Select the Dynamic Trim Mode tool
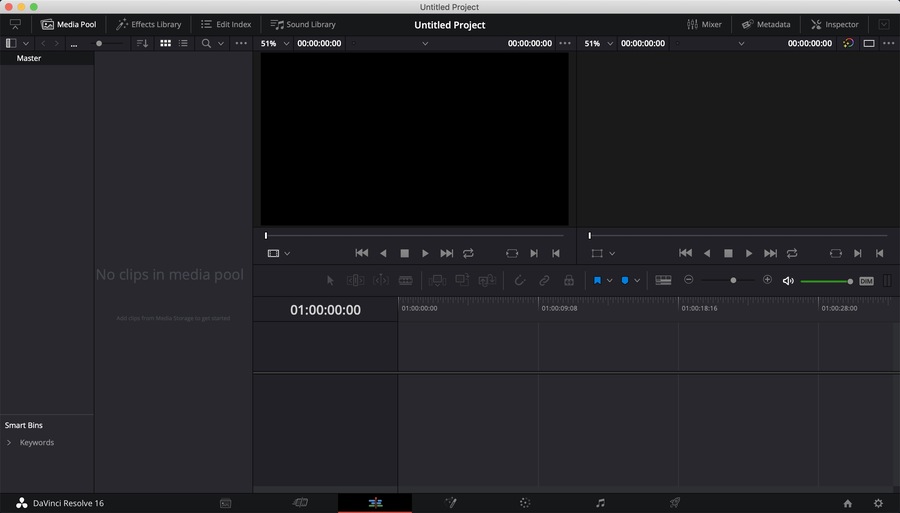The height and width of the screenshot is (513, 900). pyautogui.click(x=381, y=280)
